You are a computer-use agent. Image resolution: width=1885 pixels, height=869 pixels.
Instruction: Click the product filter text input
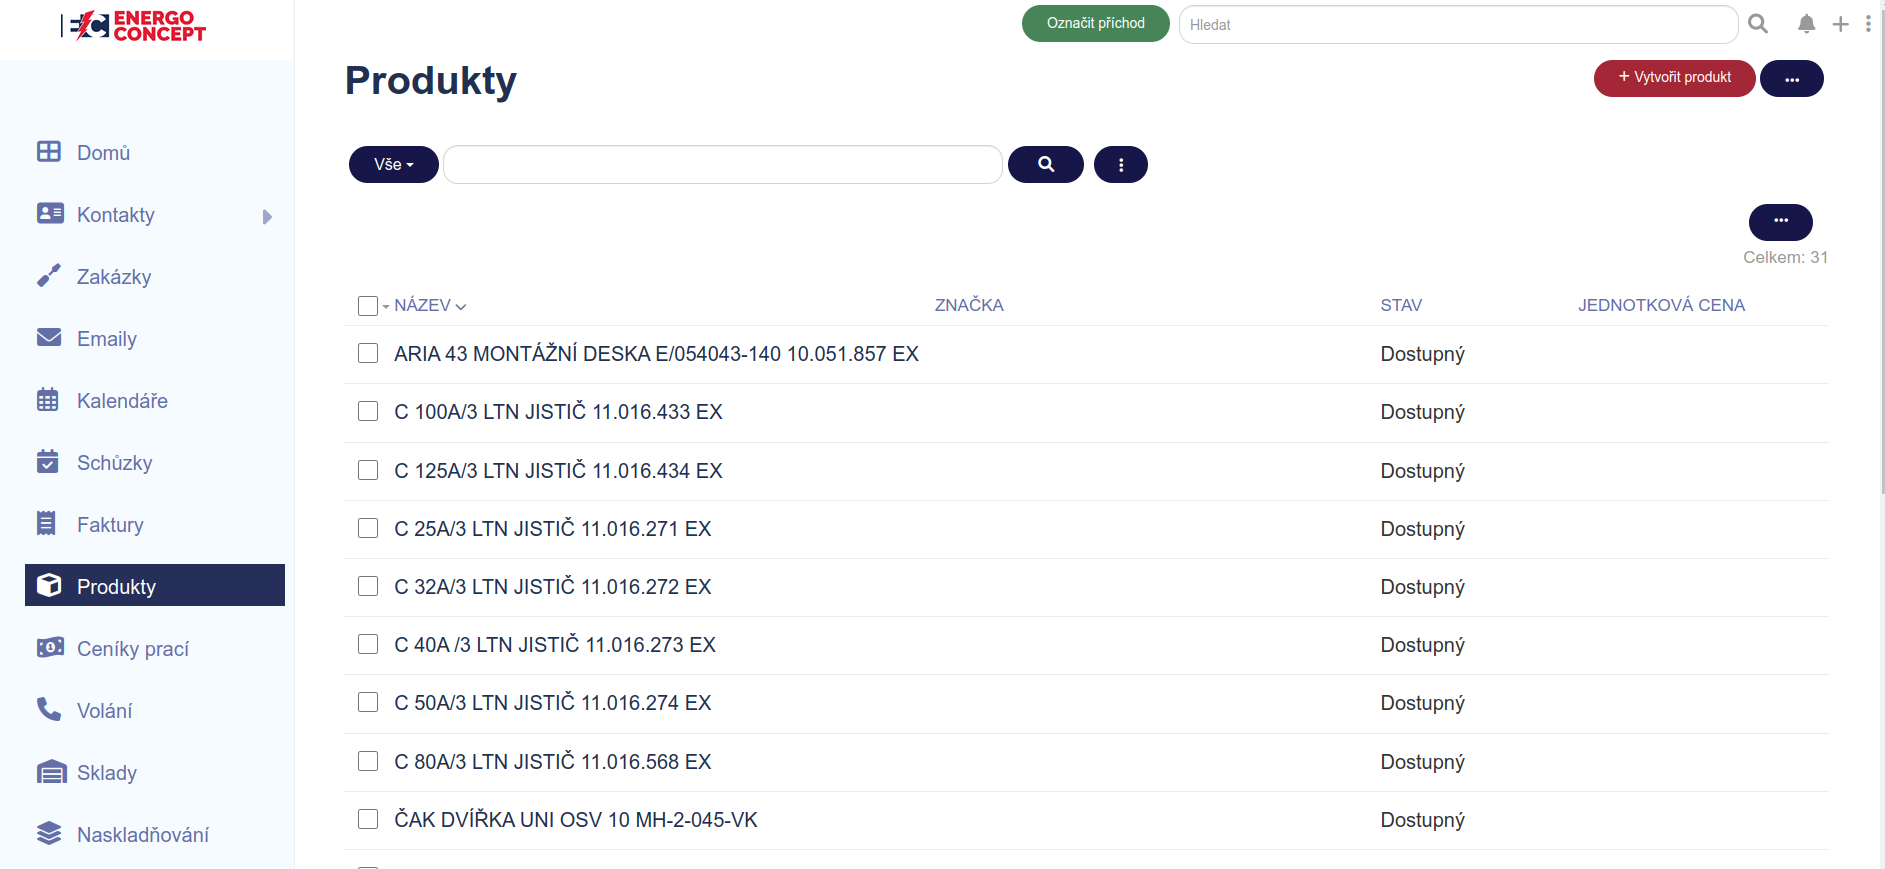tap(722, 164)
